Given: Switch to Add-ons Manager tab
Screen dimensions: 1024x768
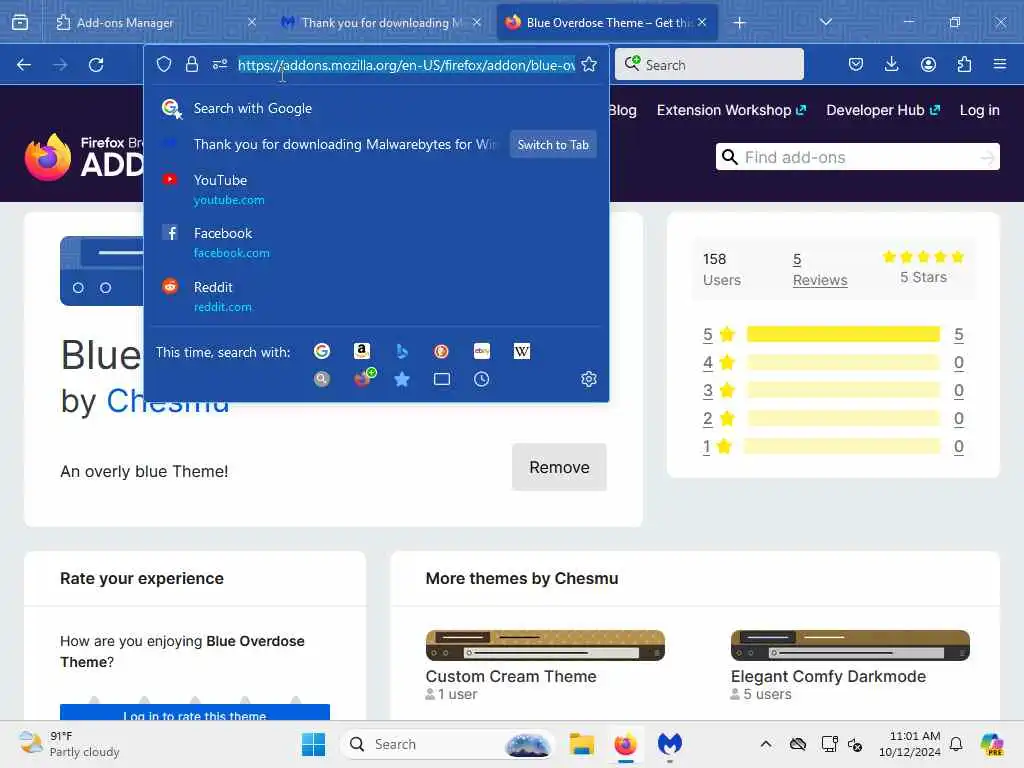Looking at the screenshot, I should pos(156,23).
